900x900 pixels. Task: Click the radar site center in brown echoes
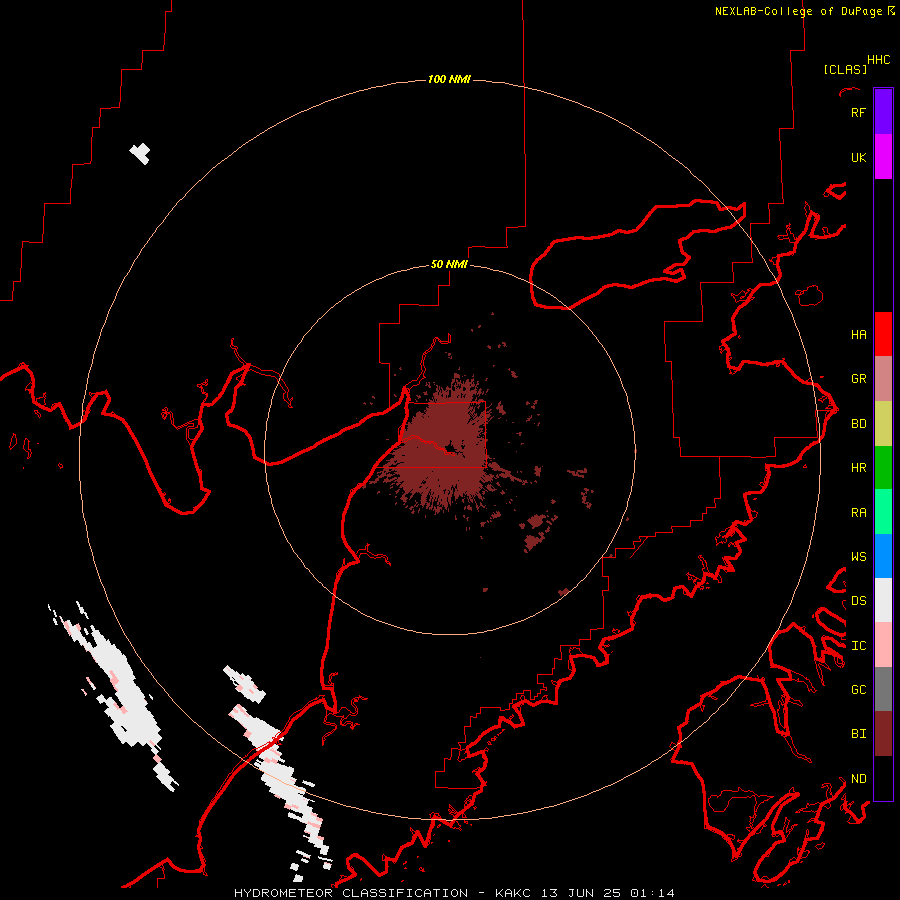[x=450, y=449]
